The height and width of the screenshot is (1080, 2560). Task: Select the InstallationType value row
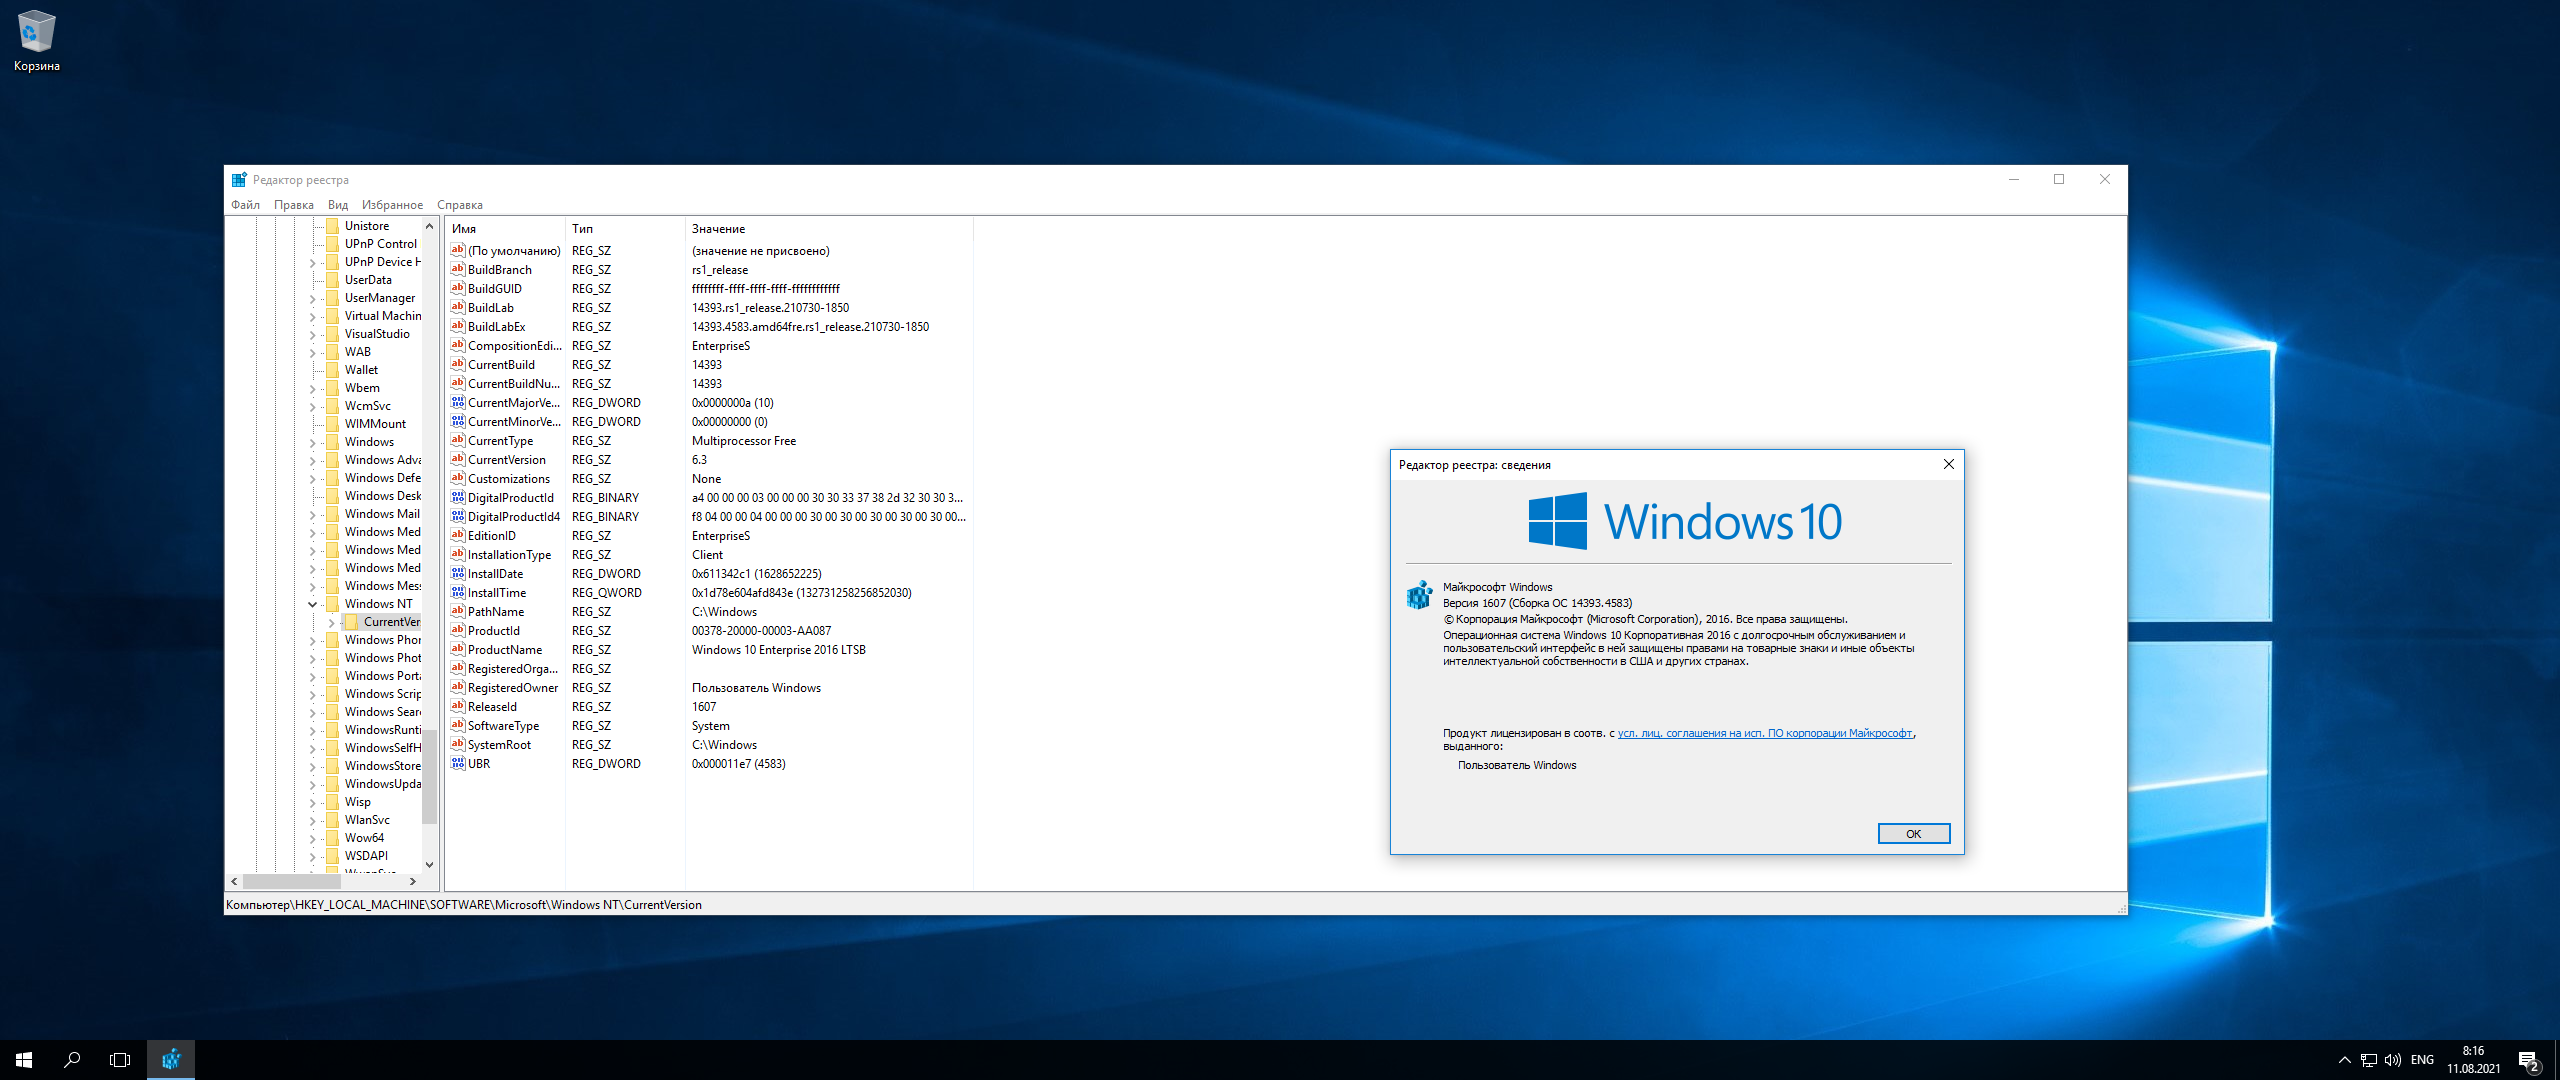point(709,554)
